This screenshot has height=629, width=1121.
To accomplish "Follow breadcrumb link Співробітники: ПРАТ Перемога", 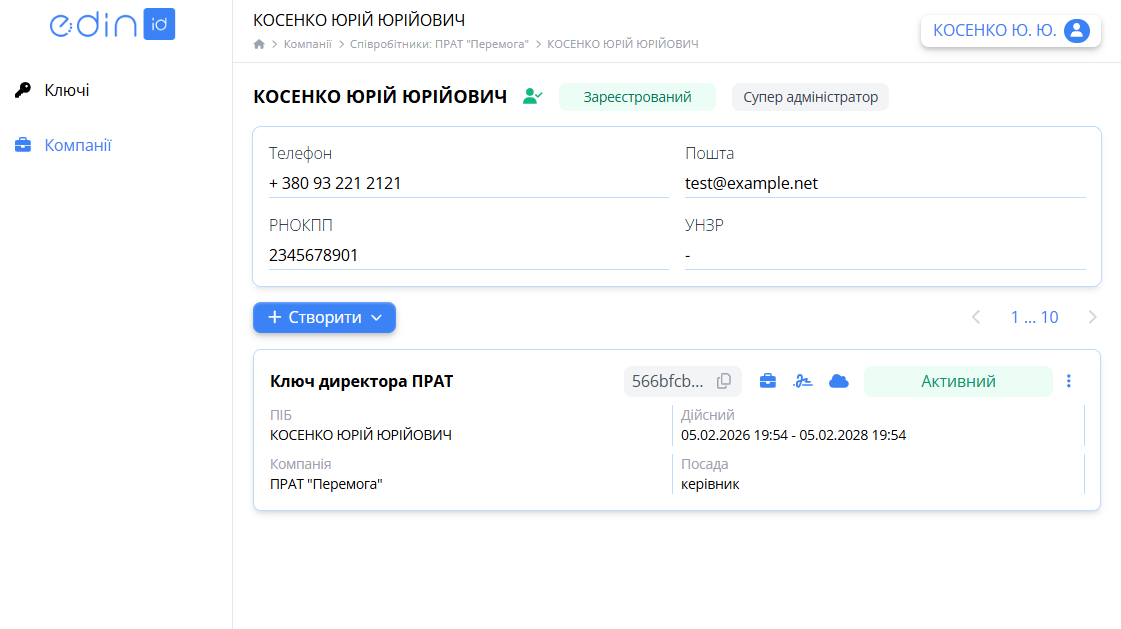I will (x=440, y=43).
